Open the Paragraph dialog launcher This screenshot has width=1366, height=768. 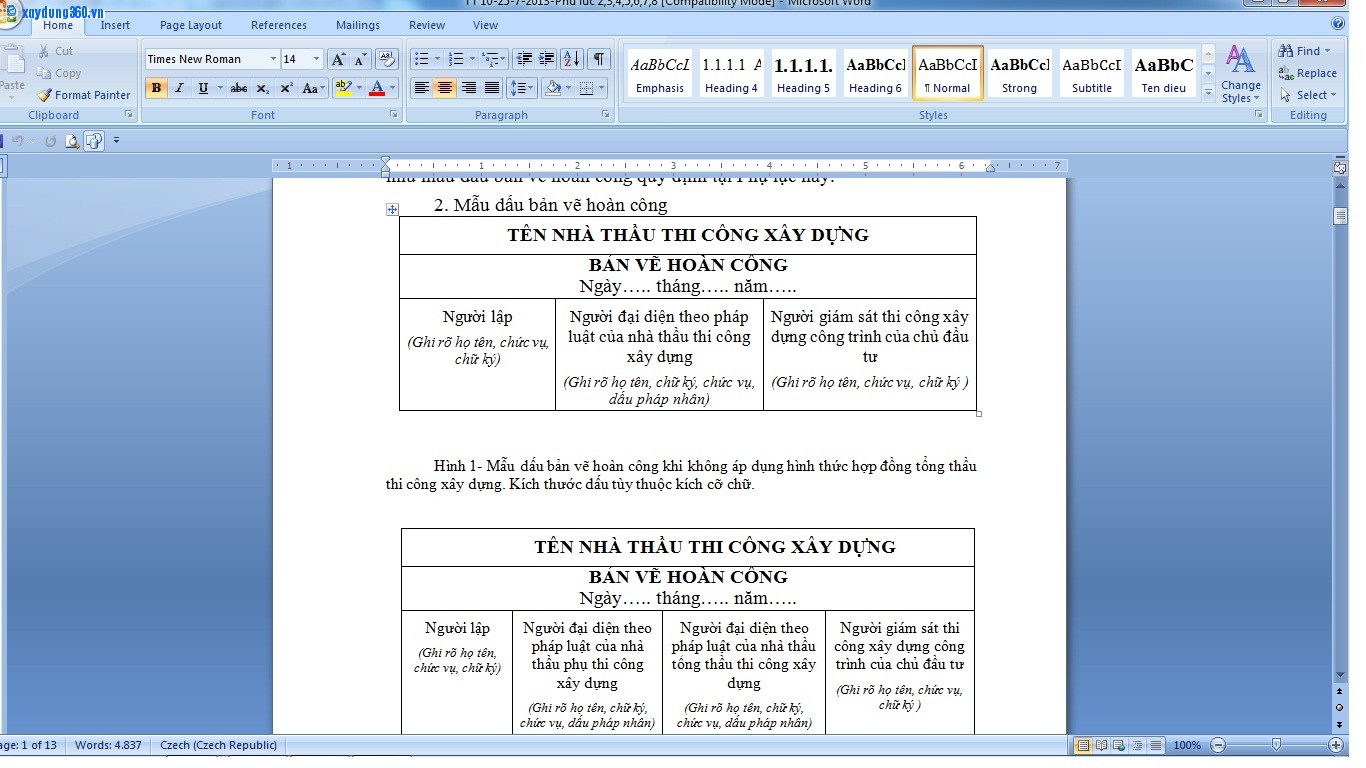point(606,115)
